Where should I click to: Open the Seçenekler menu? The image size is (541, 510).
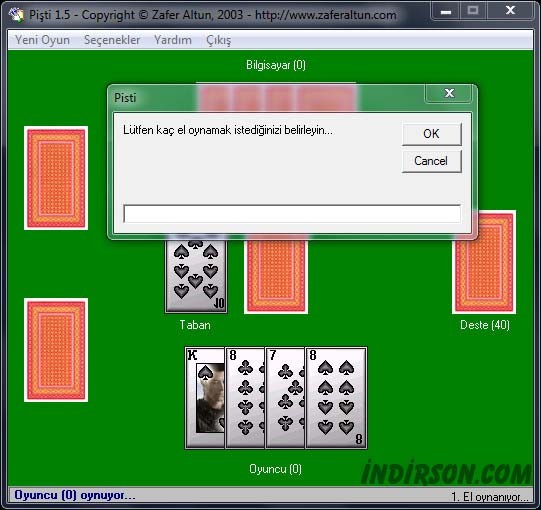pyautogui.click(x=112, y=40)
